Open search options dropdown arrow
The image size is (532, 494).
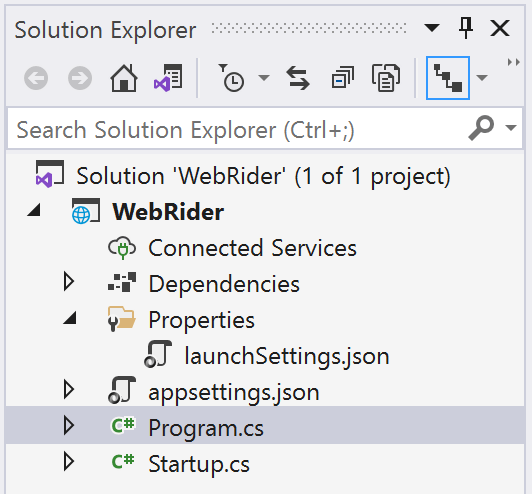point(511,128)
